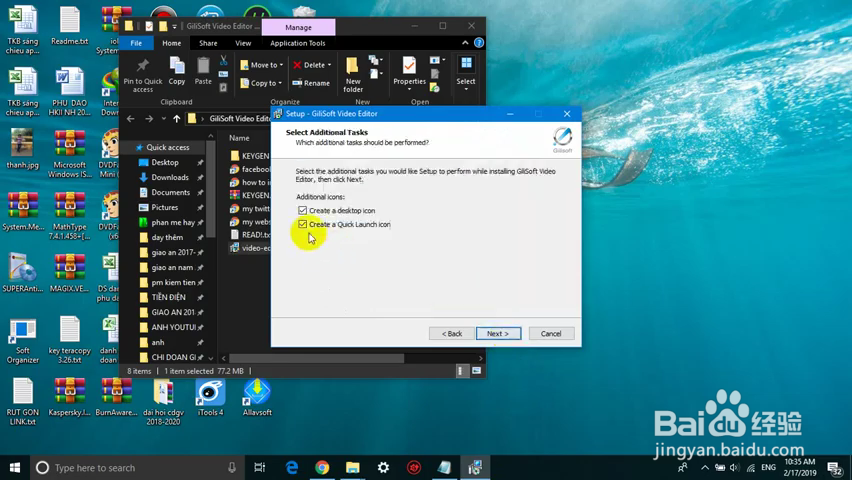Open the File tab in Explorer
852x480 pixels.
tap(136, 43)
